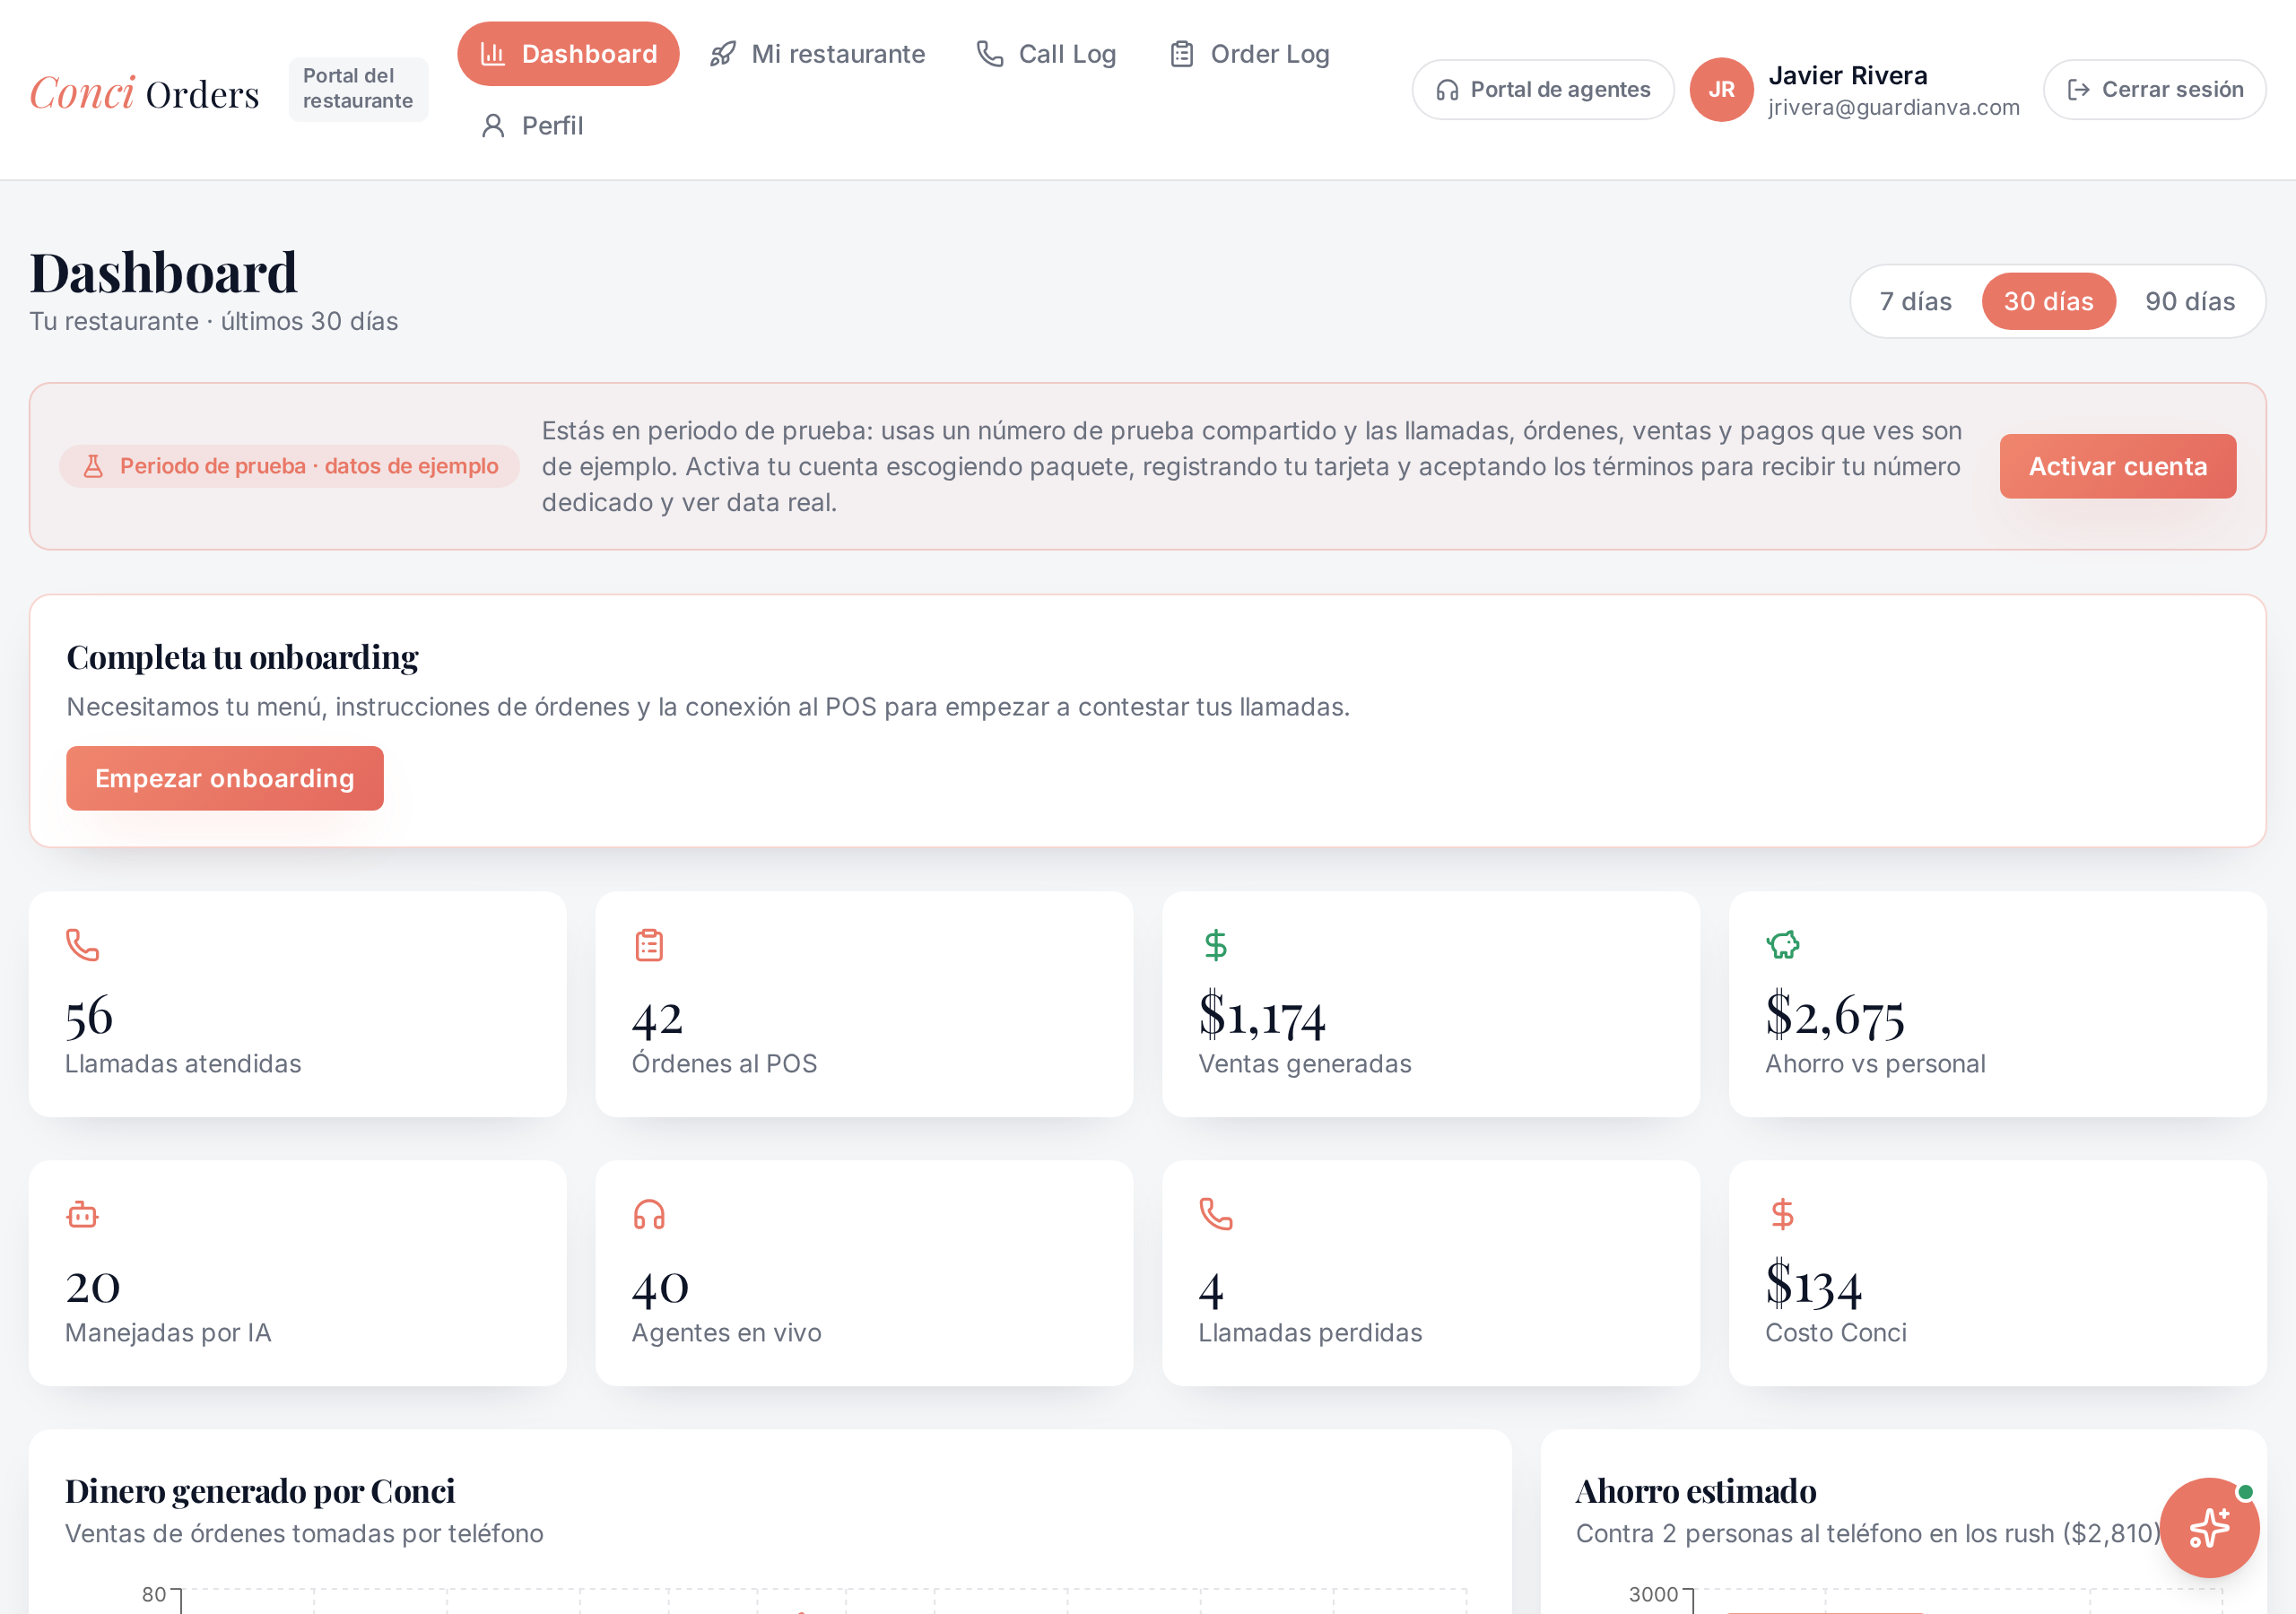Click the person icon beside Perfil

click(492, 126)
